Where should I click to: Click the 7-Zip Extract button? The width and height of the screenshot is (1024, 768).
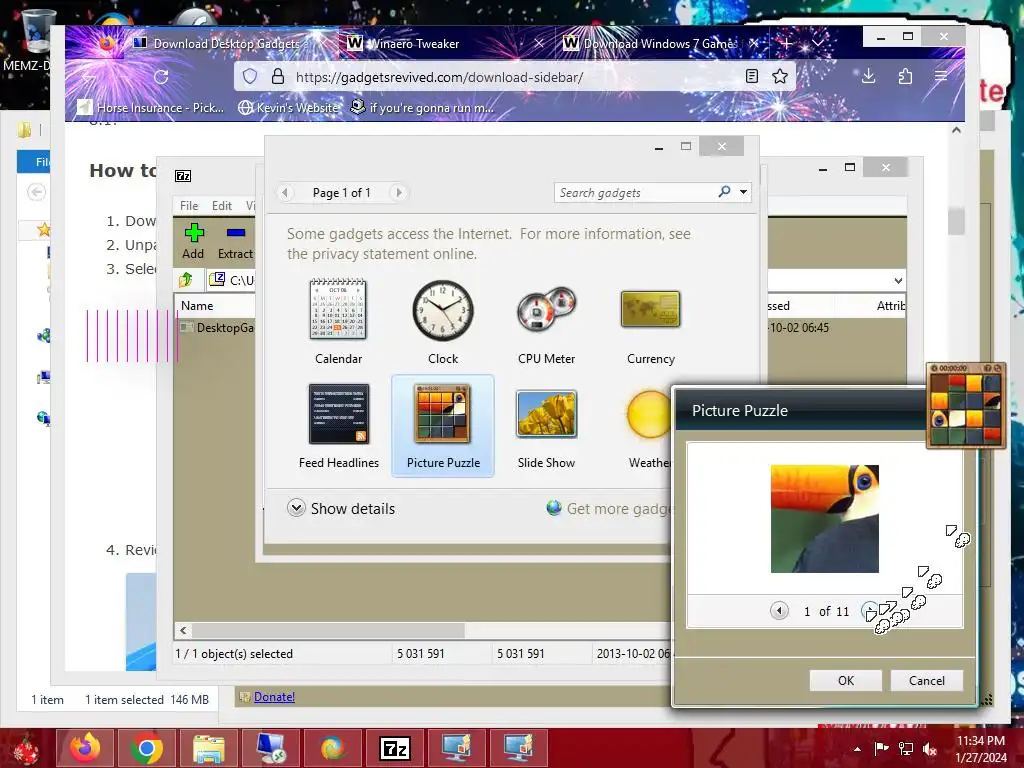(235, 241)
